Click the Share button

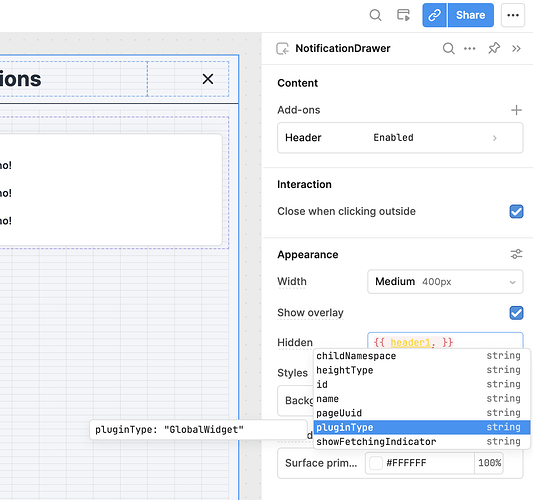tap(471, 15)
